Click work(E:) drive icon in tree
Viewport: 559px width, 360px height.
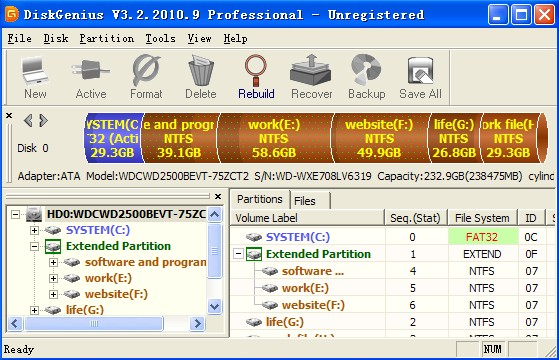coord(72,278)
